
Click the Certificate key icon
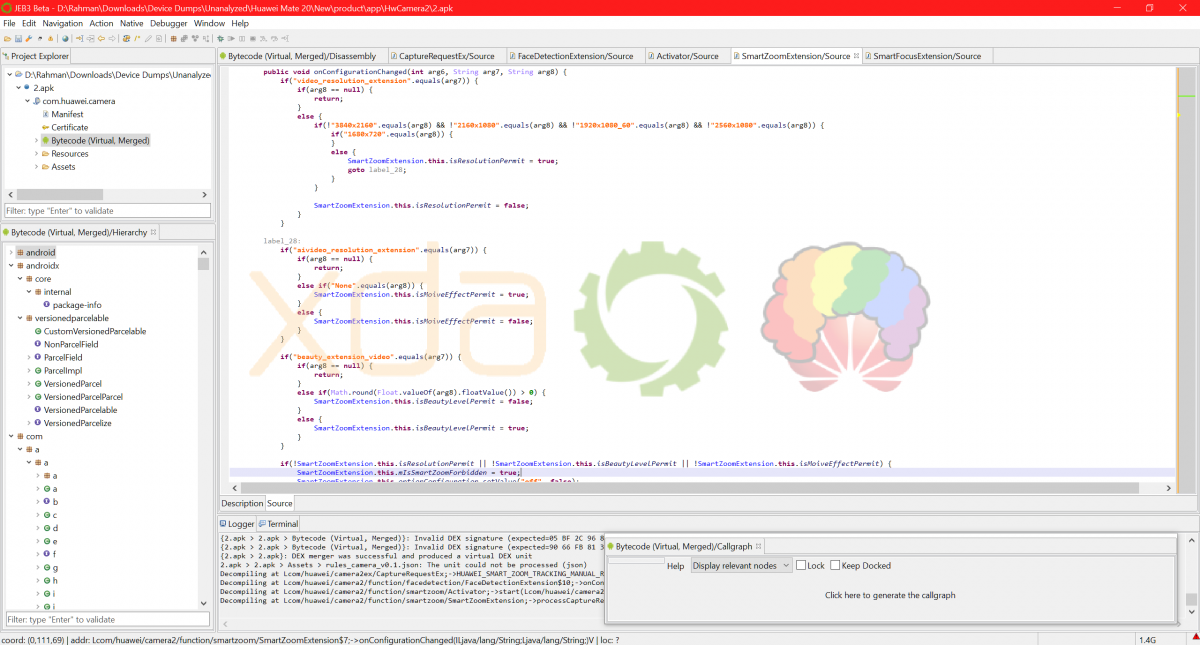point(45,127)
